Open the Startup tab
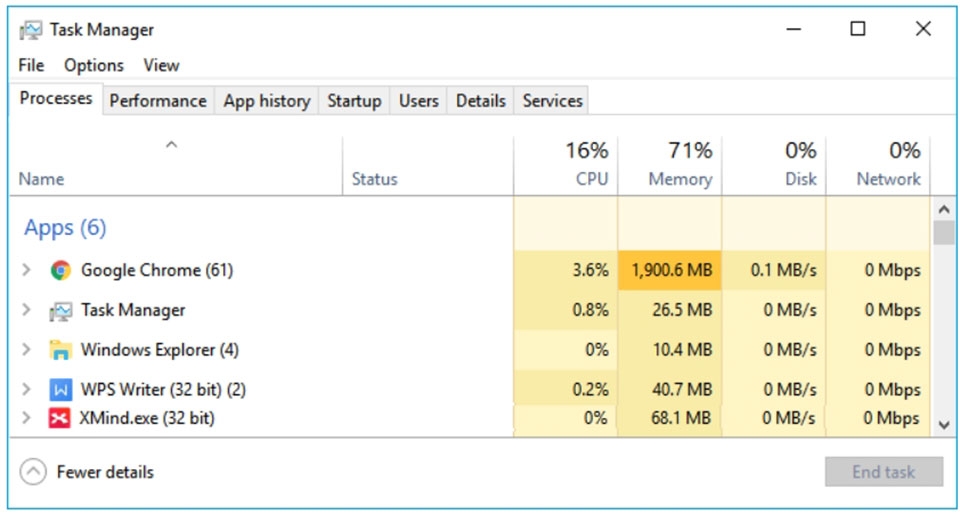Viewport: 960px width, 515px height. (x=354, y=101)
